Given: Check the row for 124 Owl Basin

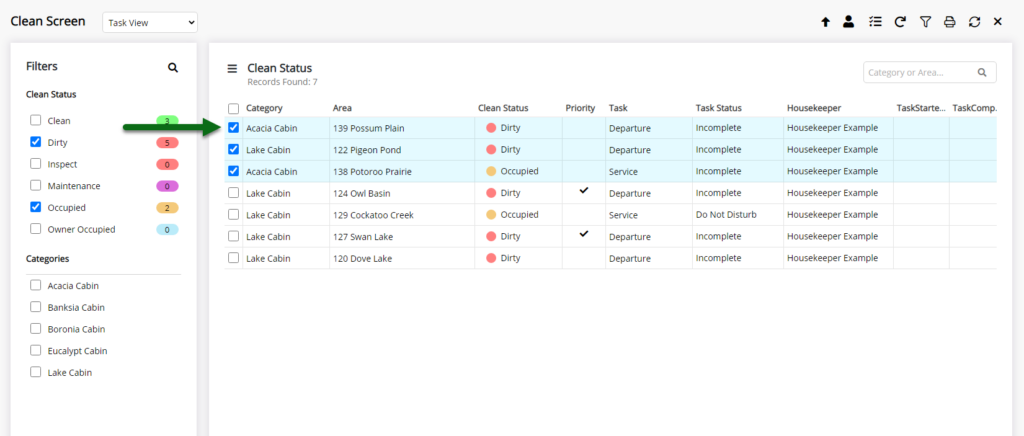Looking at the screenshot, I should coord(234,193).
